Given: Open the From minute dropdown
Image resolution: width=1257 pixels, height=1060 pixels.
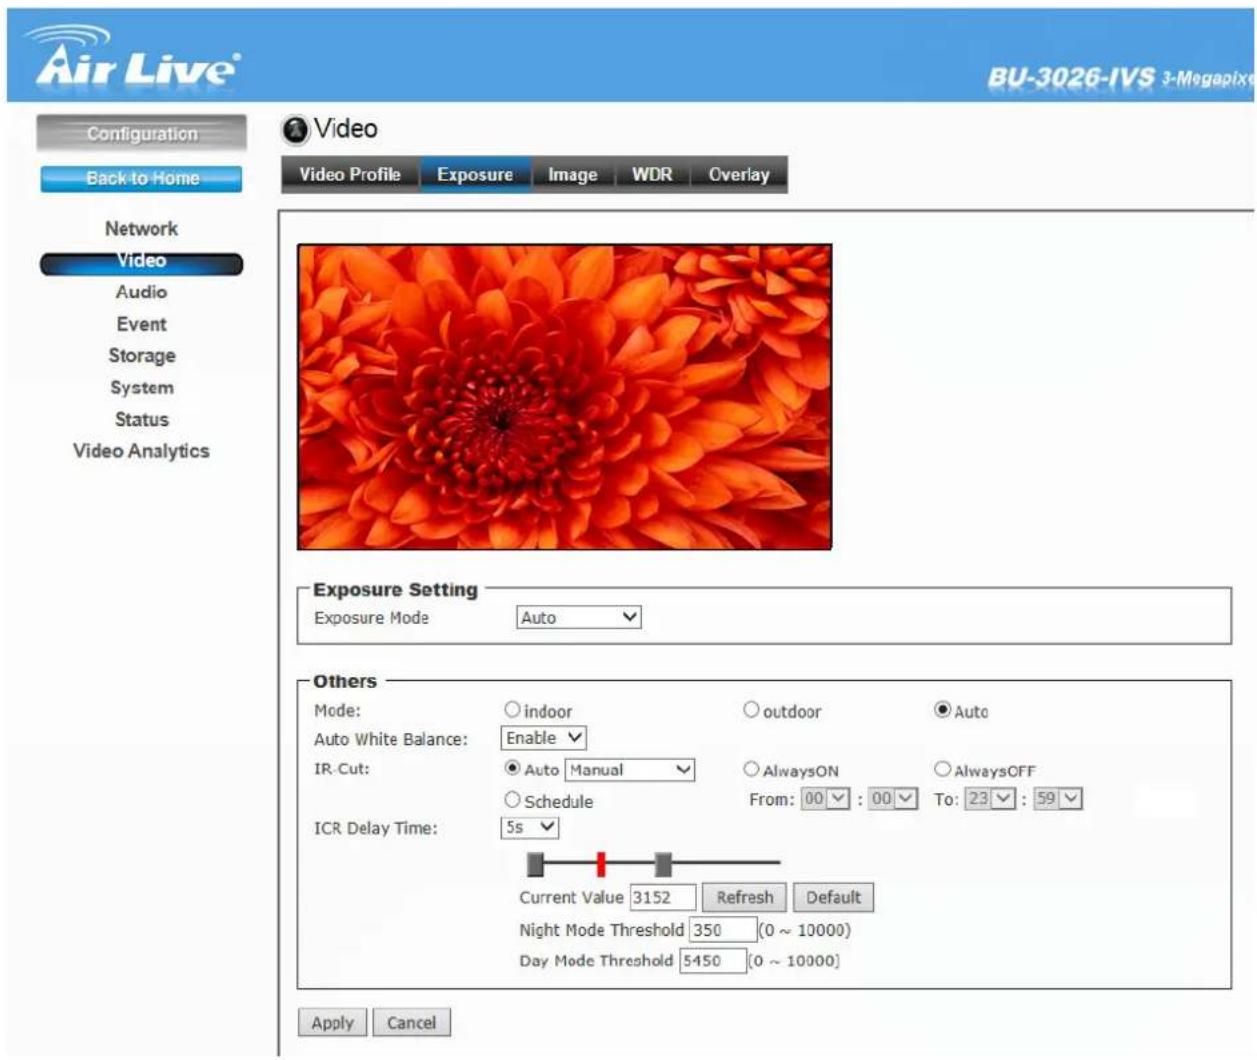Looking at the screenshot, I should 892,799.
